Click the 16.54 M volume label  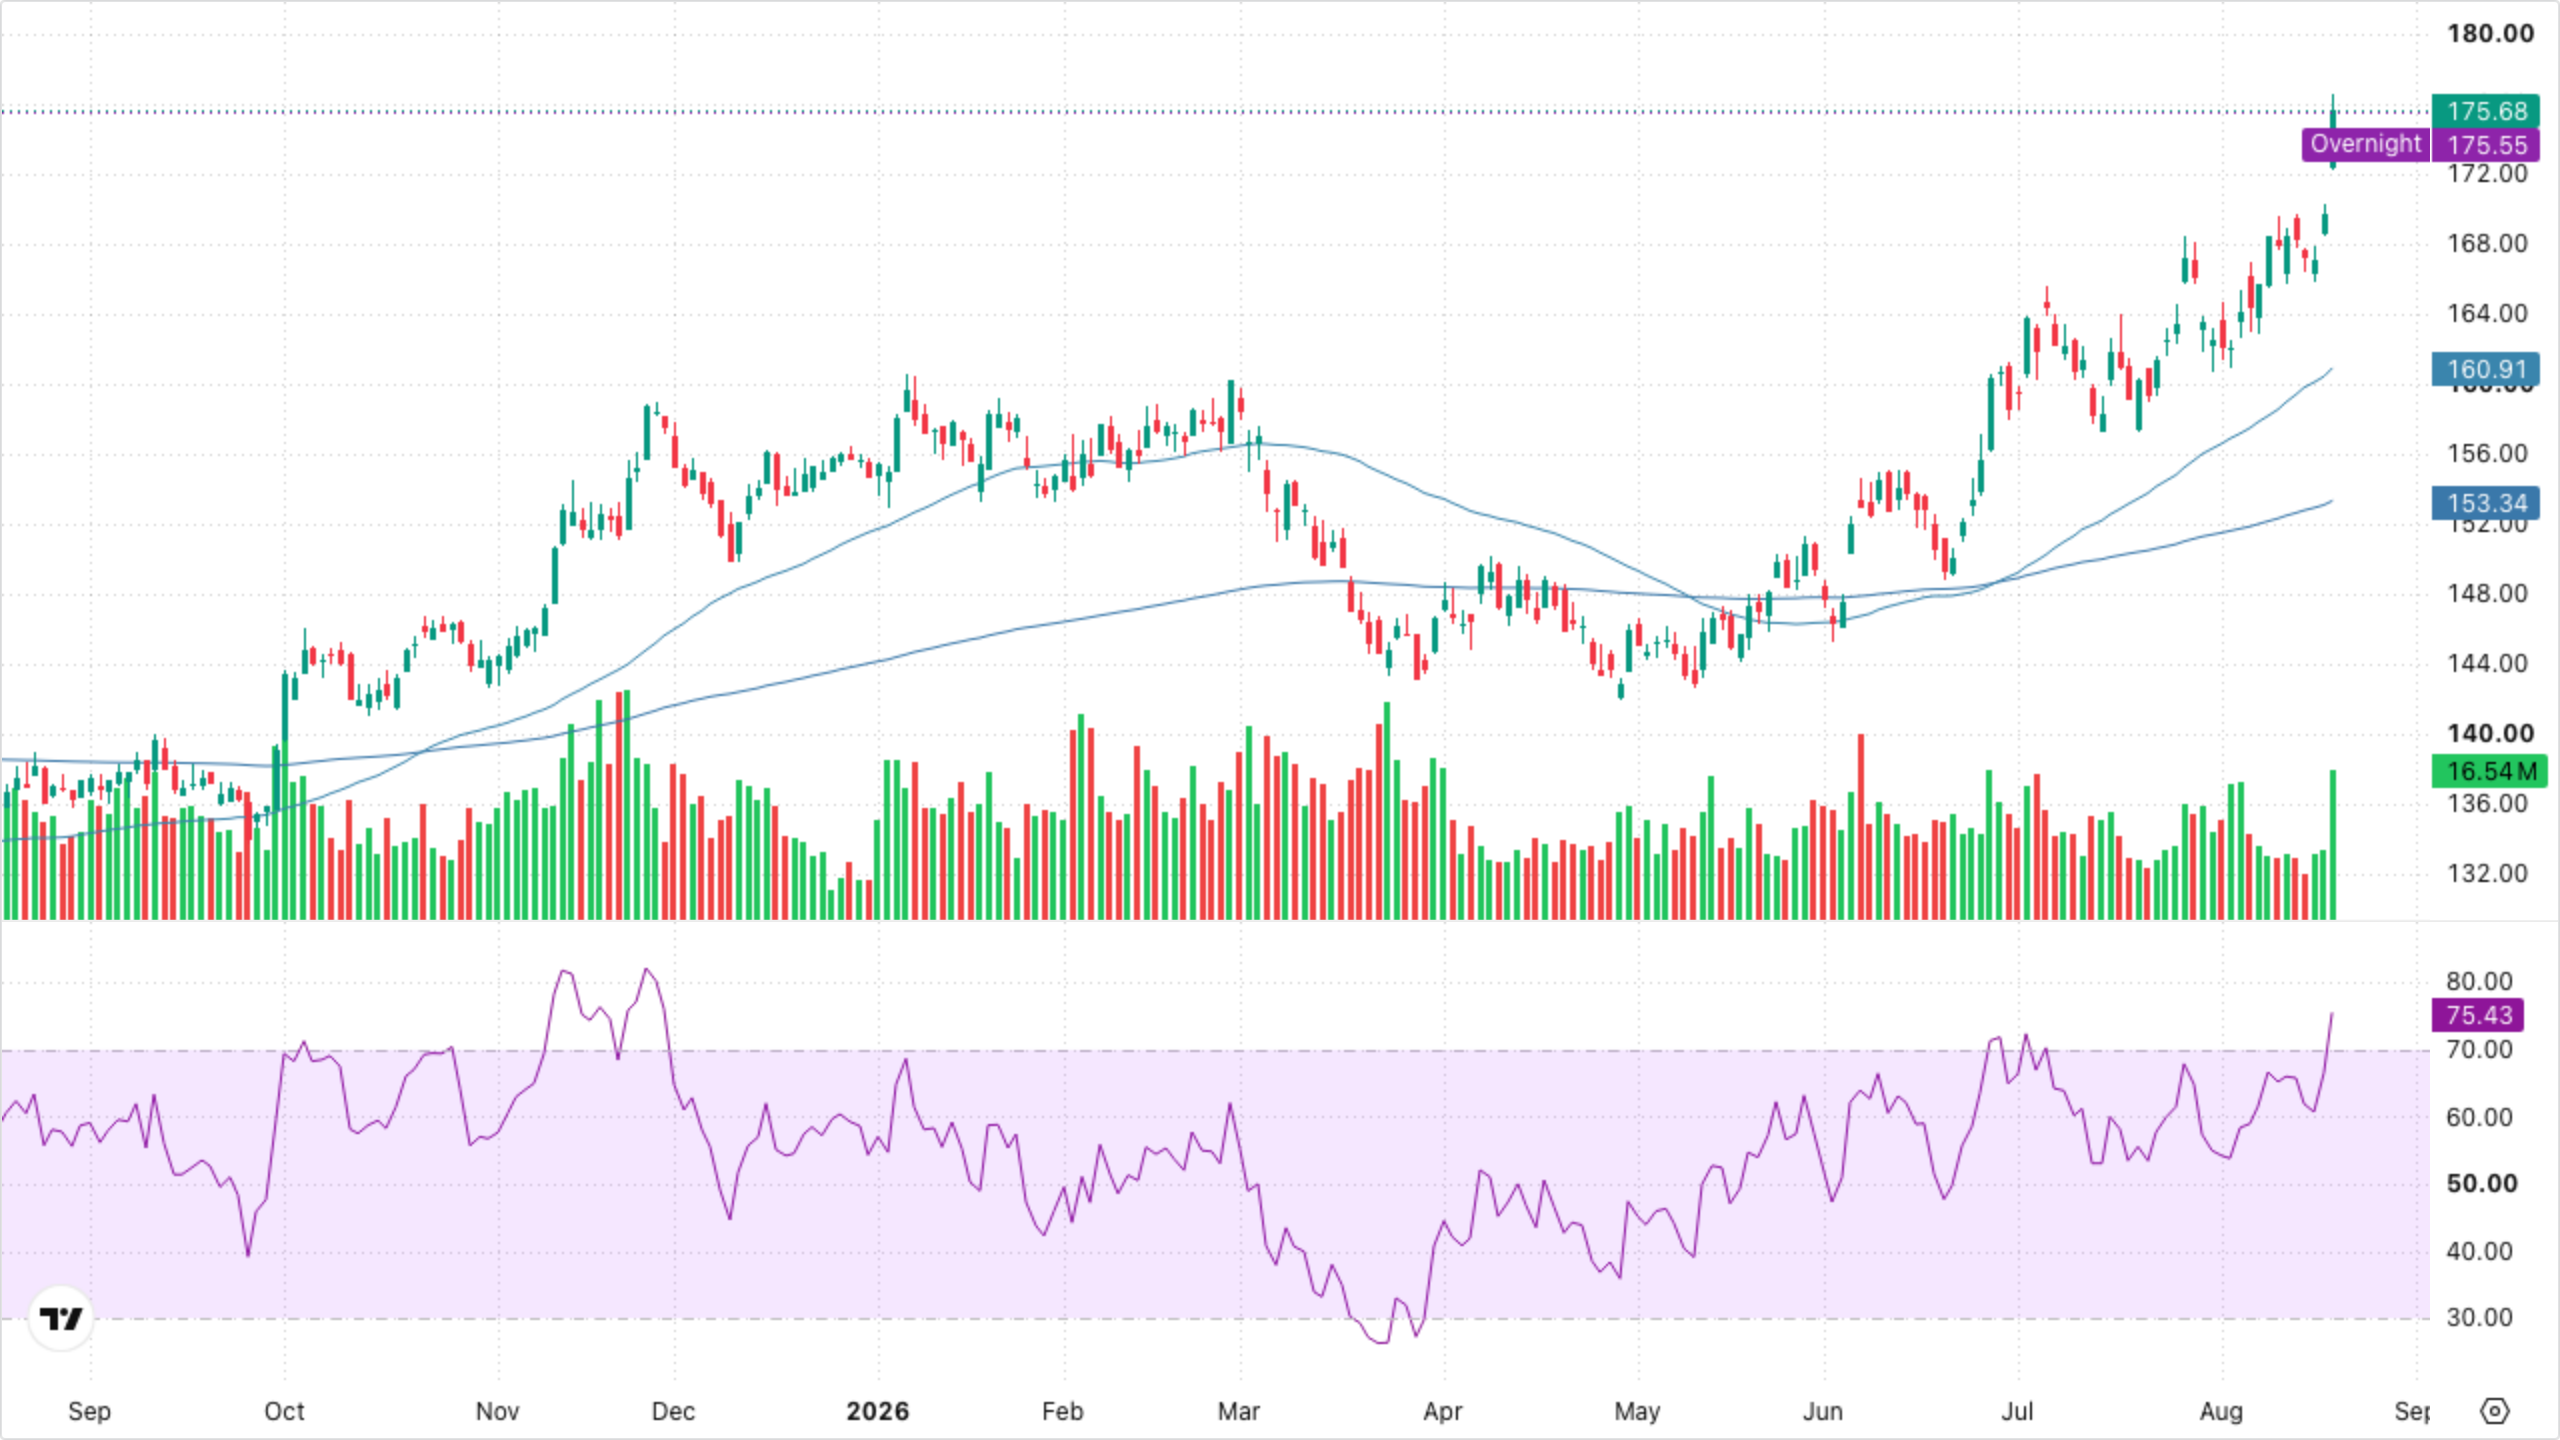(2490, 771)
